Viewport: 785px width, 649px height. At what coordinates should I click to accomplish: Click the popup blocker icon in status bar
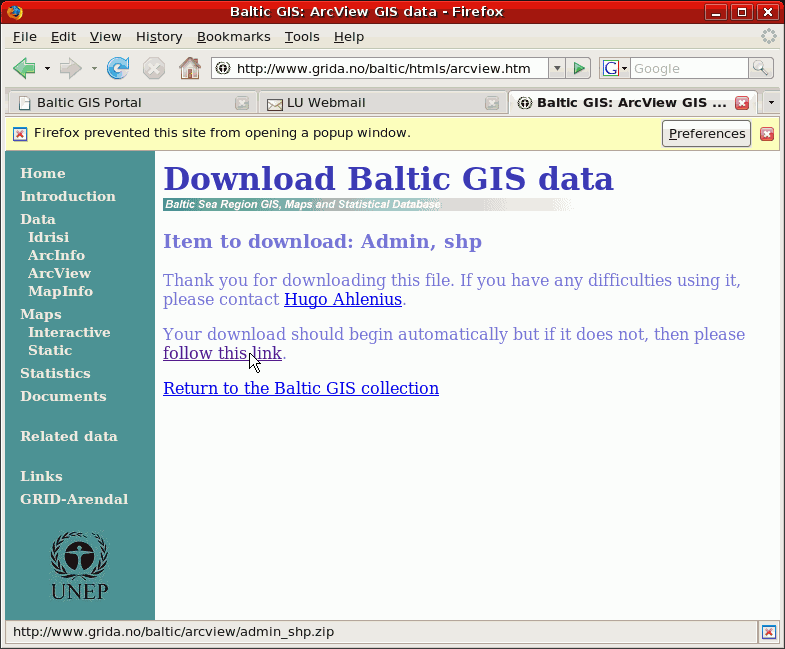point(769,632)
